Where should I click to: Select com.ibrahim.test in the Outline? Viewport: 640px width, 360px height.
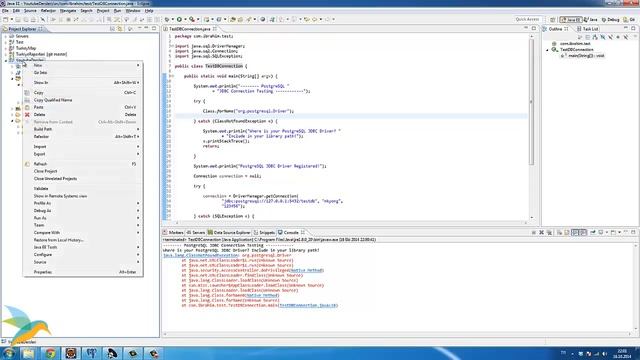pos(575,44)
